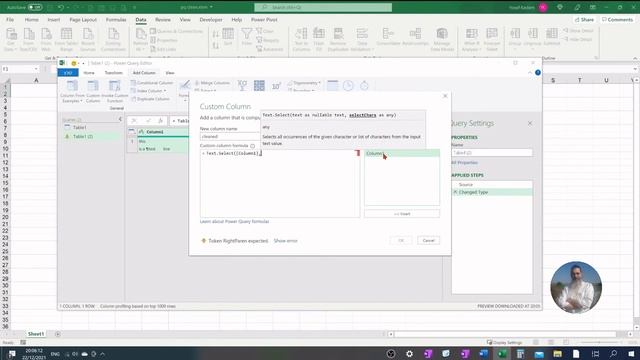Switch to Excel Formulas tab
Screen dimensions: 640x360
click(116, 20)
